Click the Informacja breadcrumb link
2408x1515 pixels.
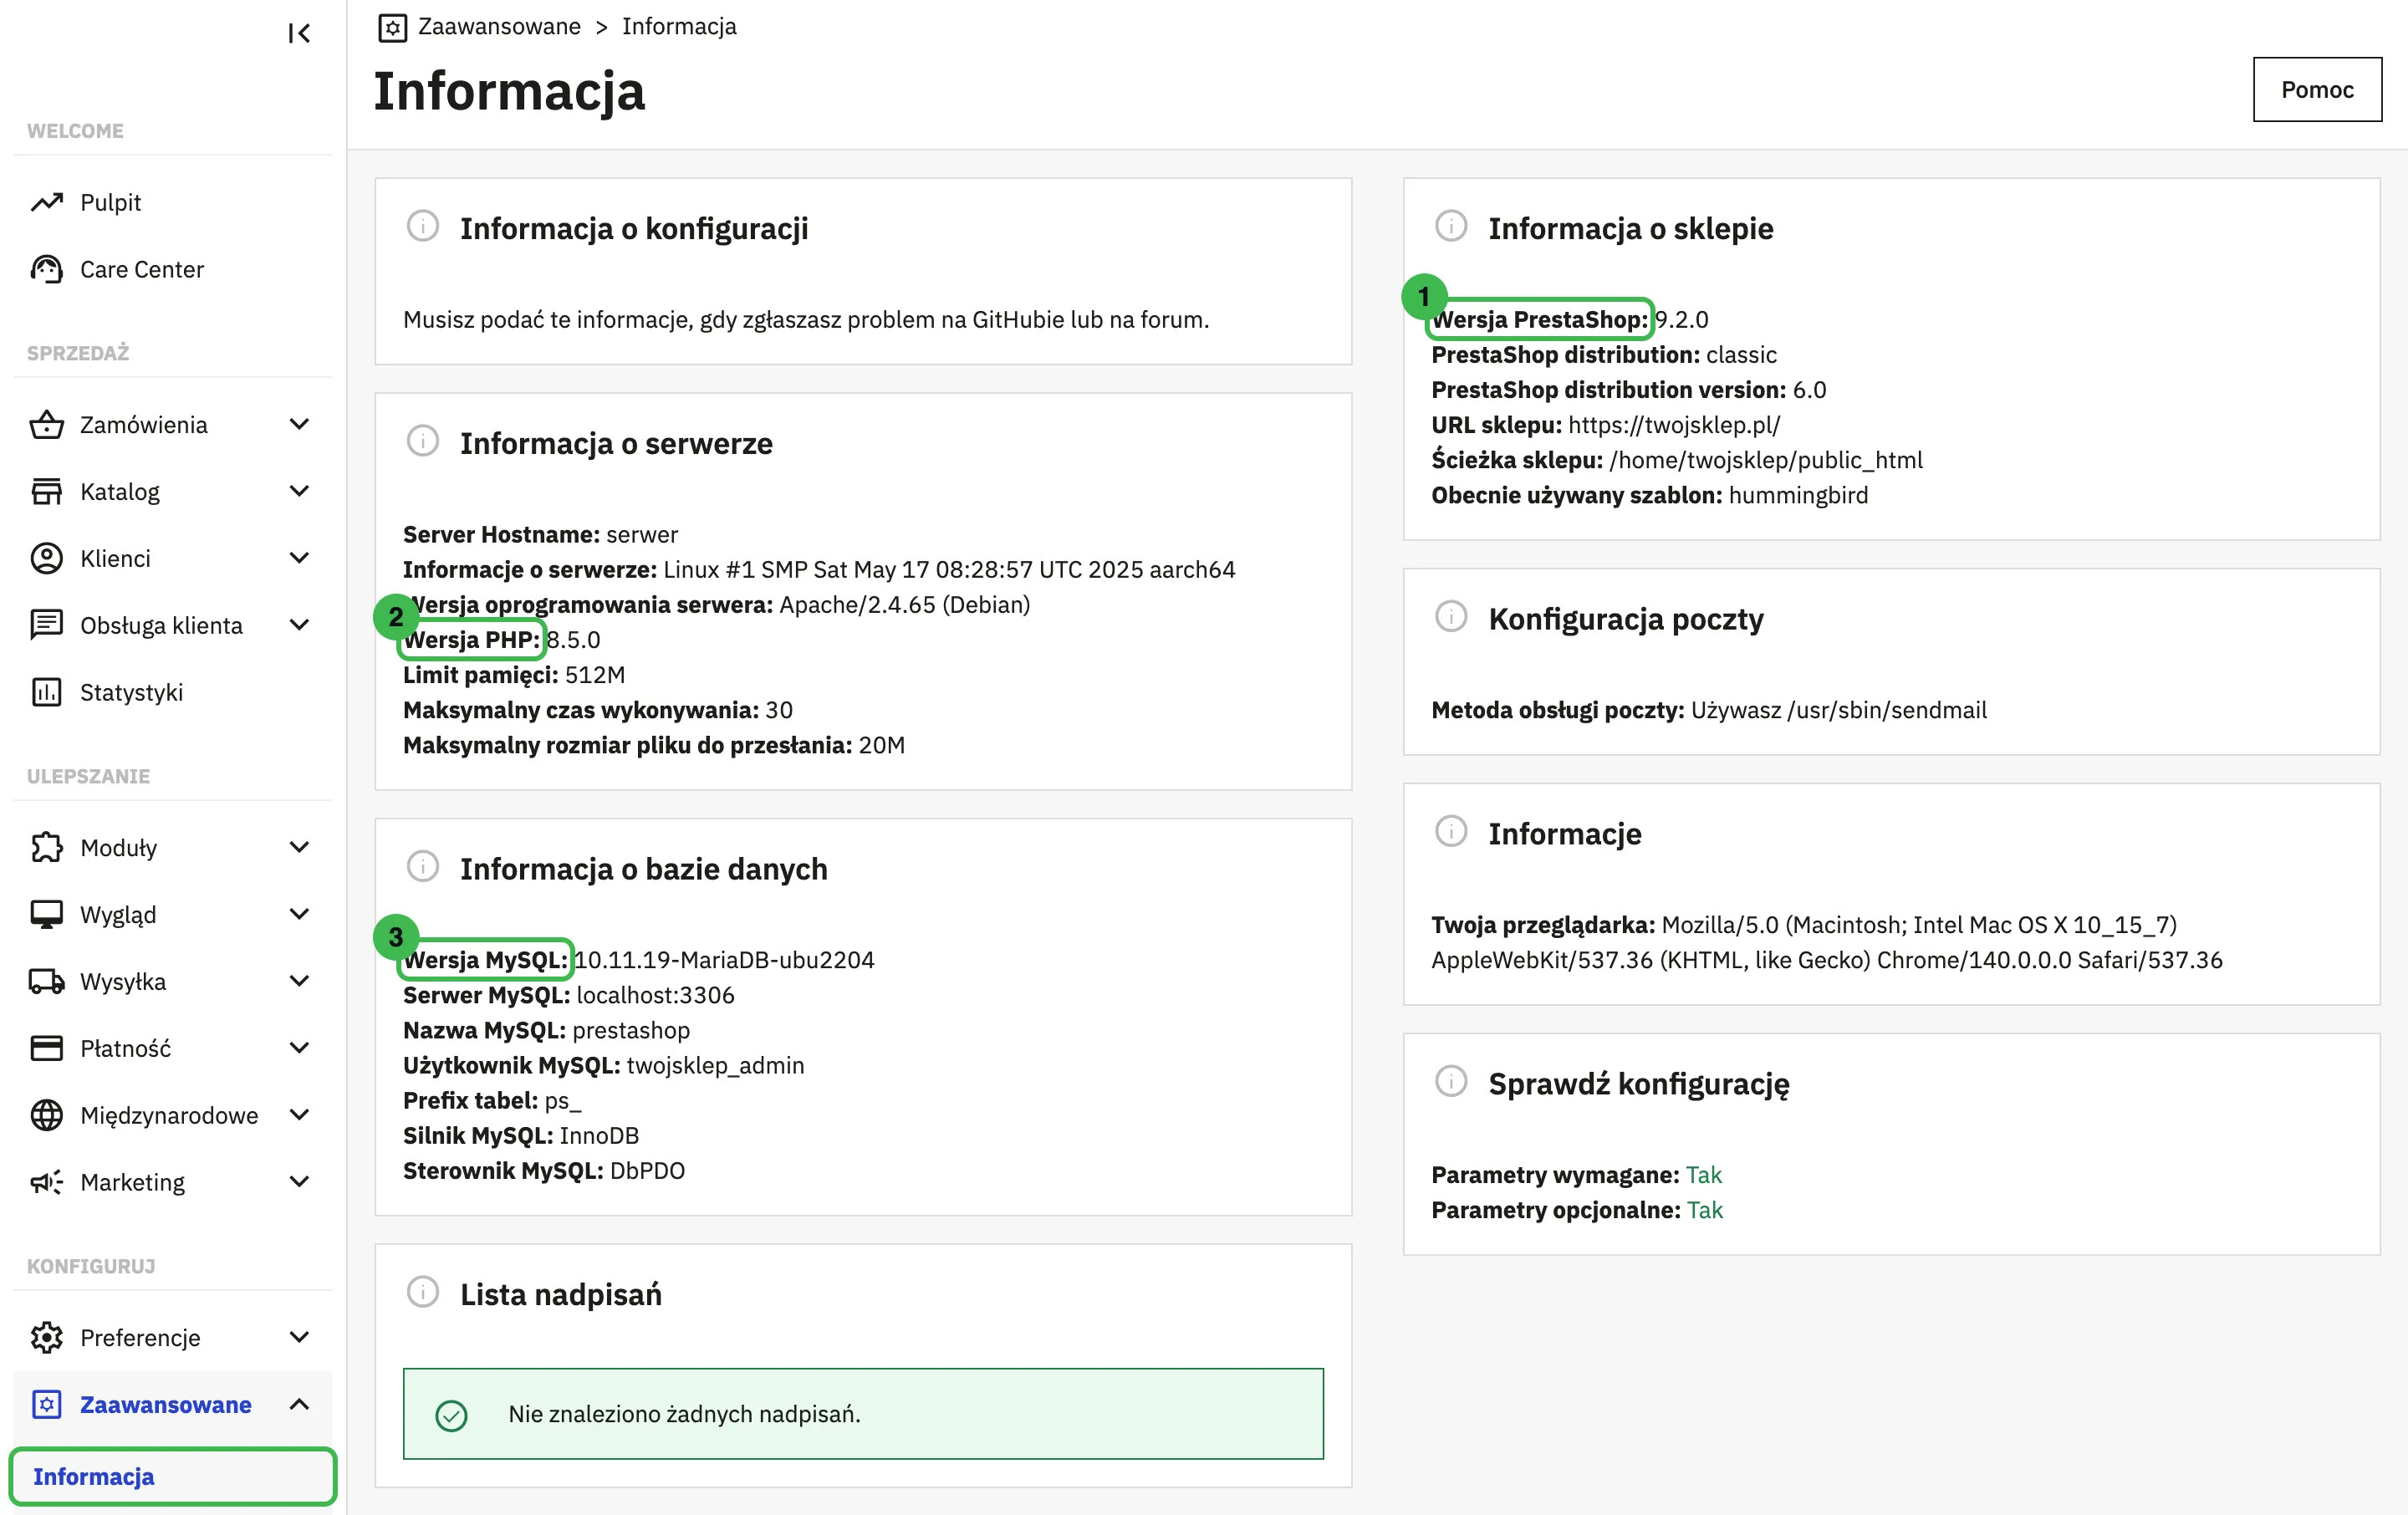[679, 27]
